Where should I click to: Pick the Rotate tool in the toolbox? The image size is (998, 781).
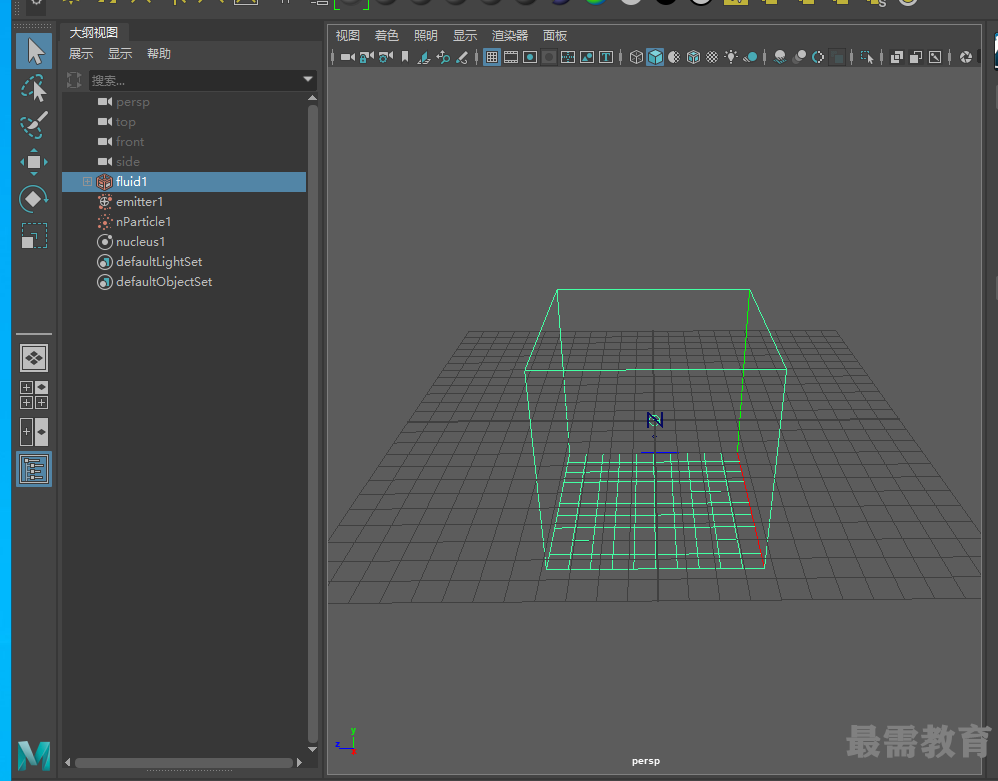pyautogui.click(x=34, y=199)
